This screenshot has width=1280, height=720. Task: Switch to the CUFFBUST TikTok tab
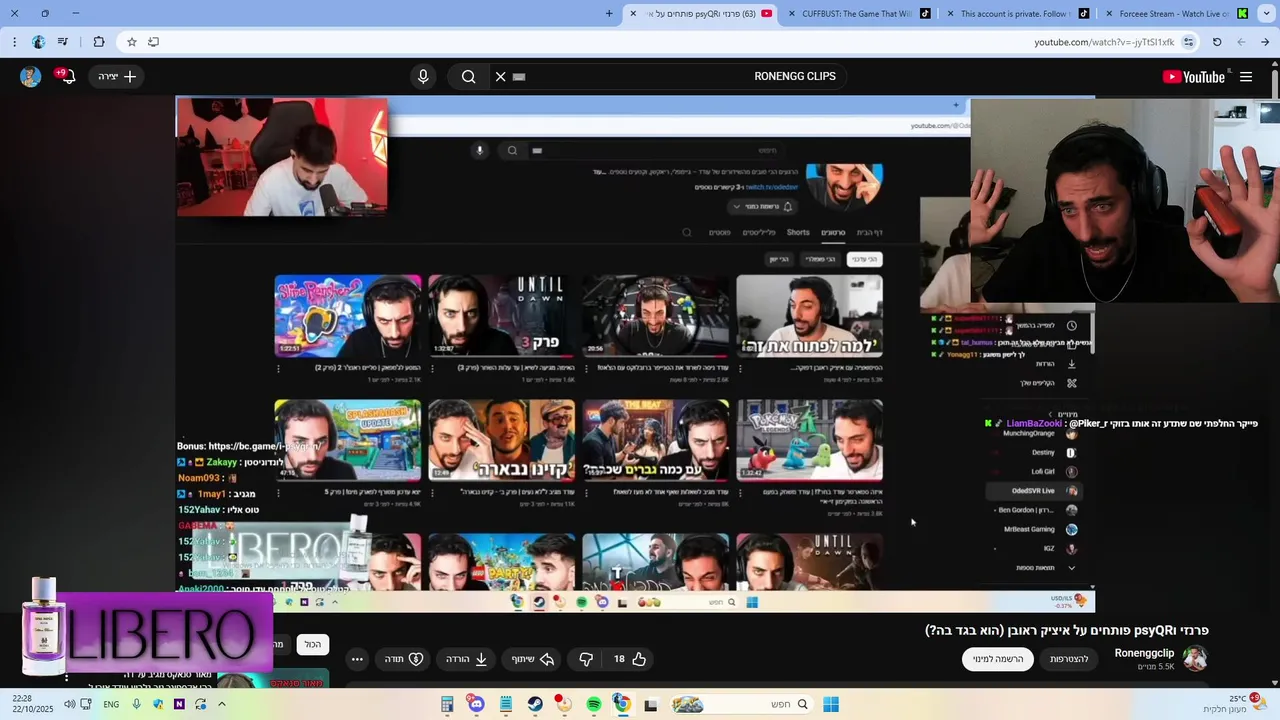(856, 13)
